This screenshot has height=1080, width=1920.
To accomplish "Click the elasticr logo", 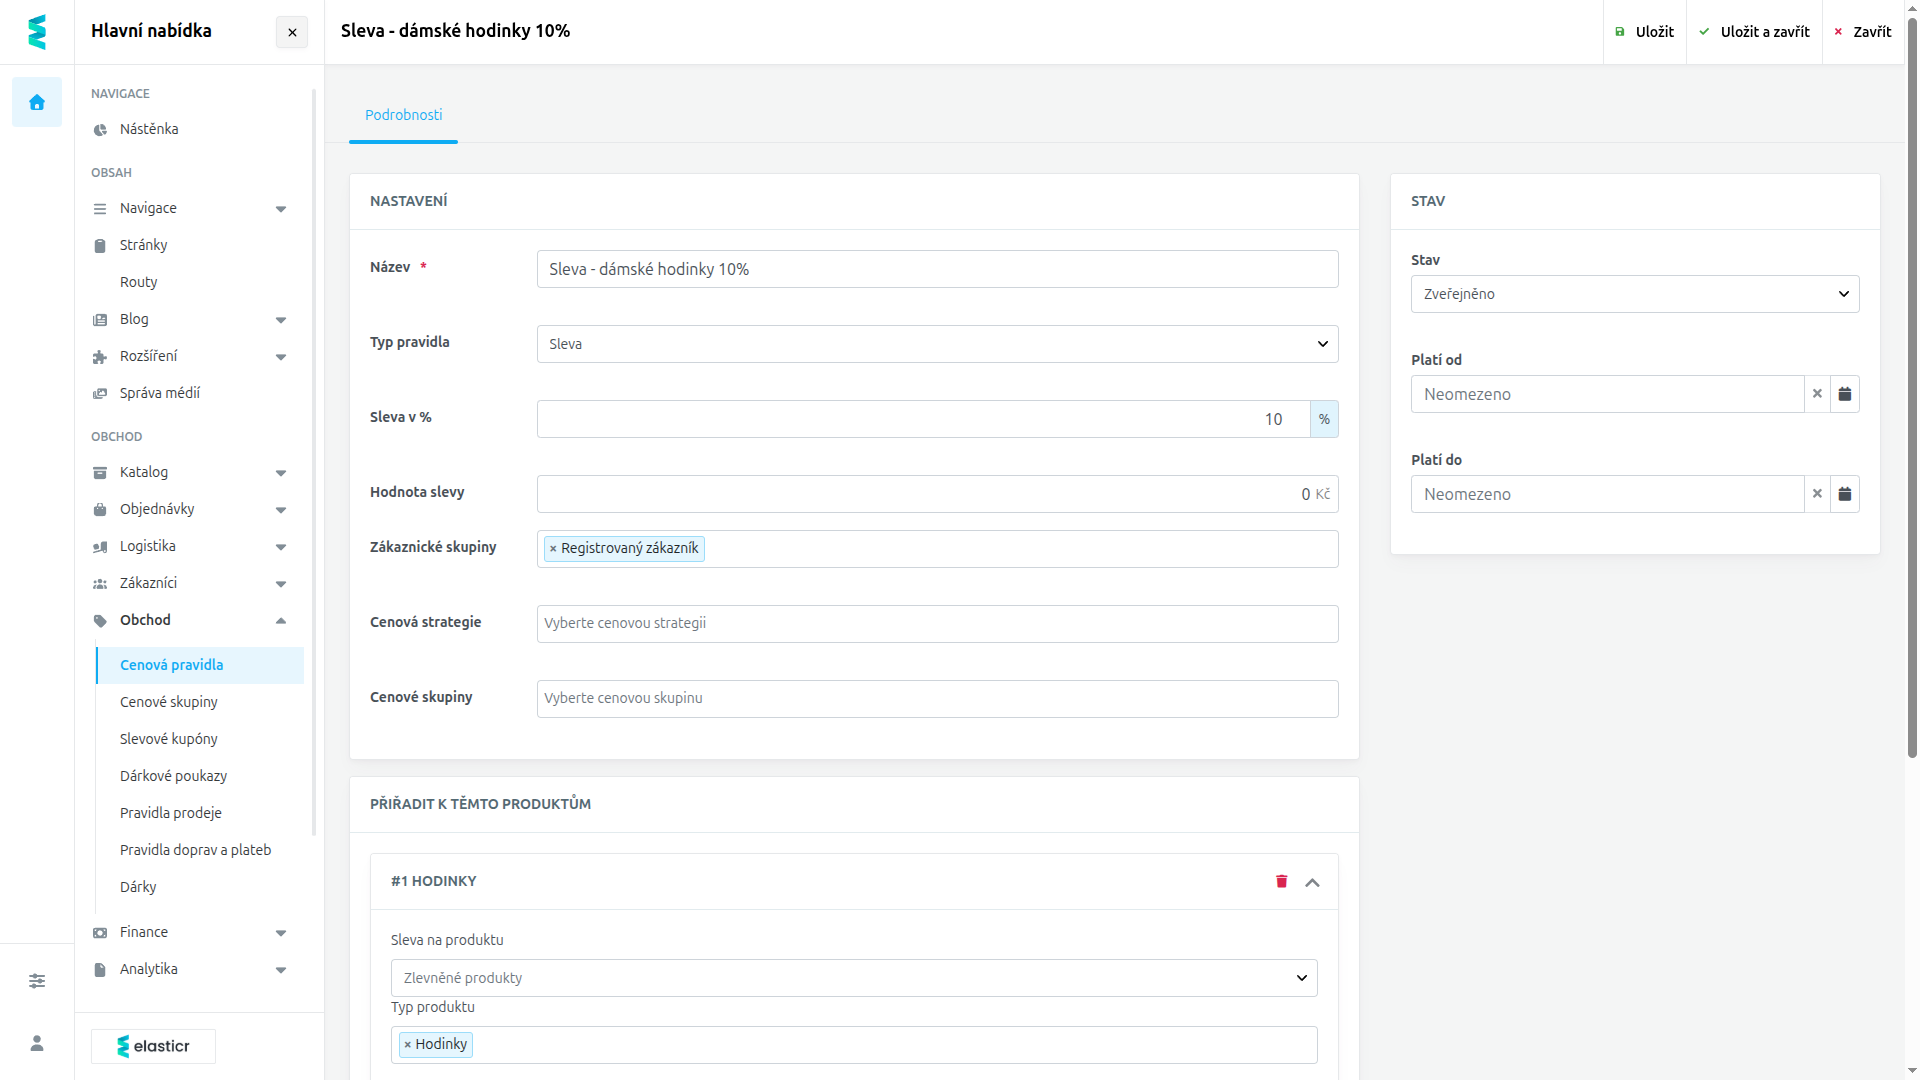I will coord(153,1046).
